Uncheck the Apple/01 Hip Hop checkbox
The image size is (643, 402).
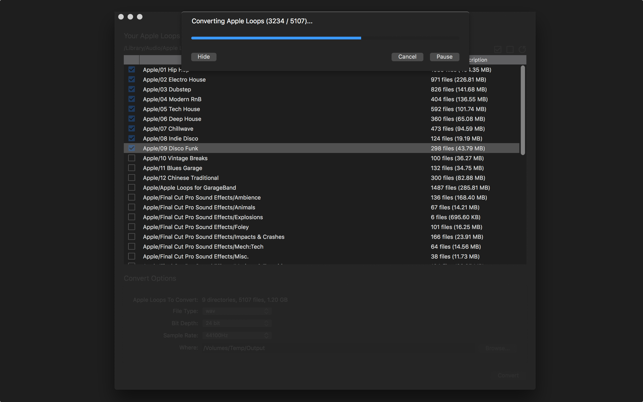pyautogui.click(x=132, y=70)
